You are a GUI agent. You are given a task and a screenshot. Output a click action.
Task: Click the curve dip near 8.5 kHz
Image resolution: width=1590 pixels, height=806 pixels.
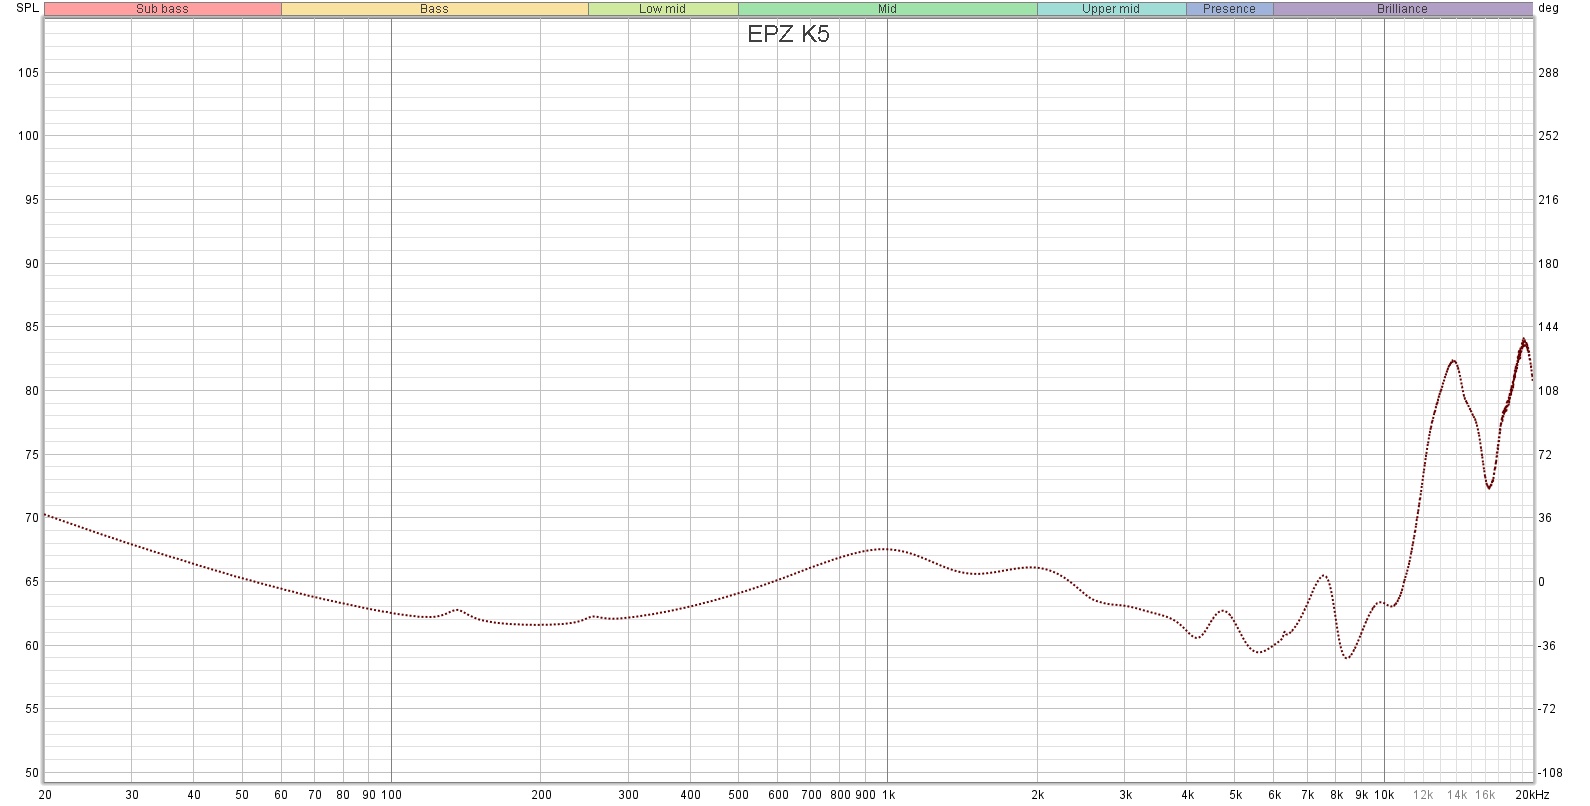tap(1347, 658)
